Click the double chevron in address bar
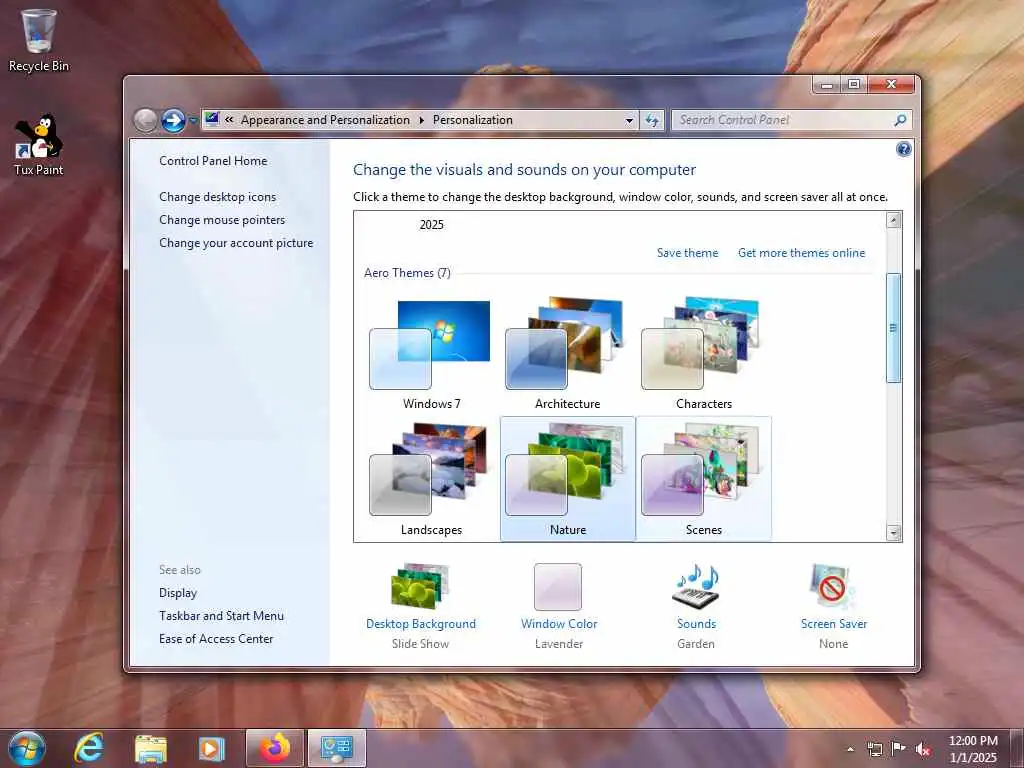The image size is (1024, 768). 229,120
